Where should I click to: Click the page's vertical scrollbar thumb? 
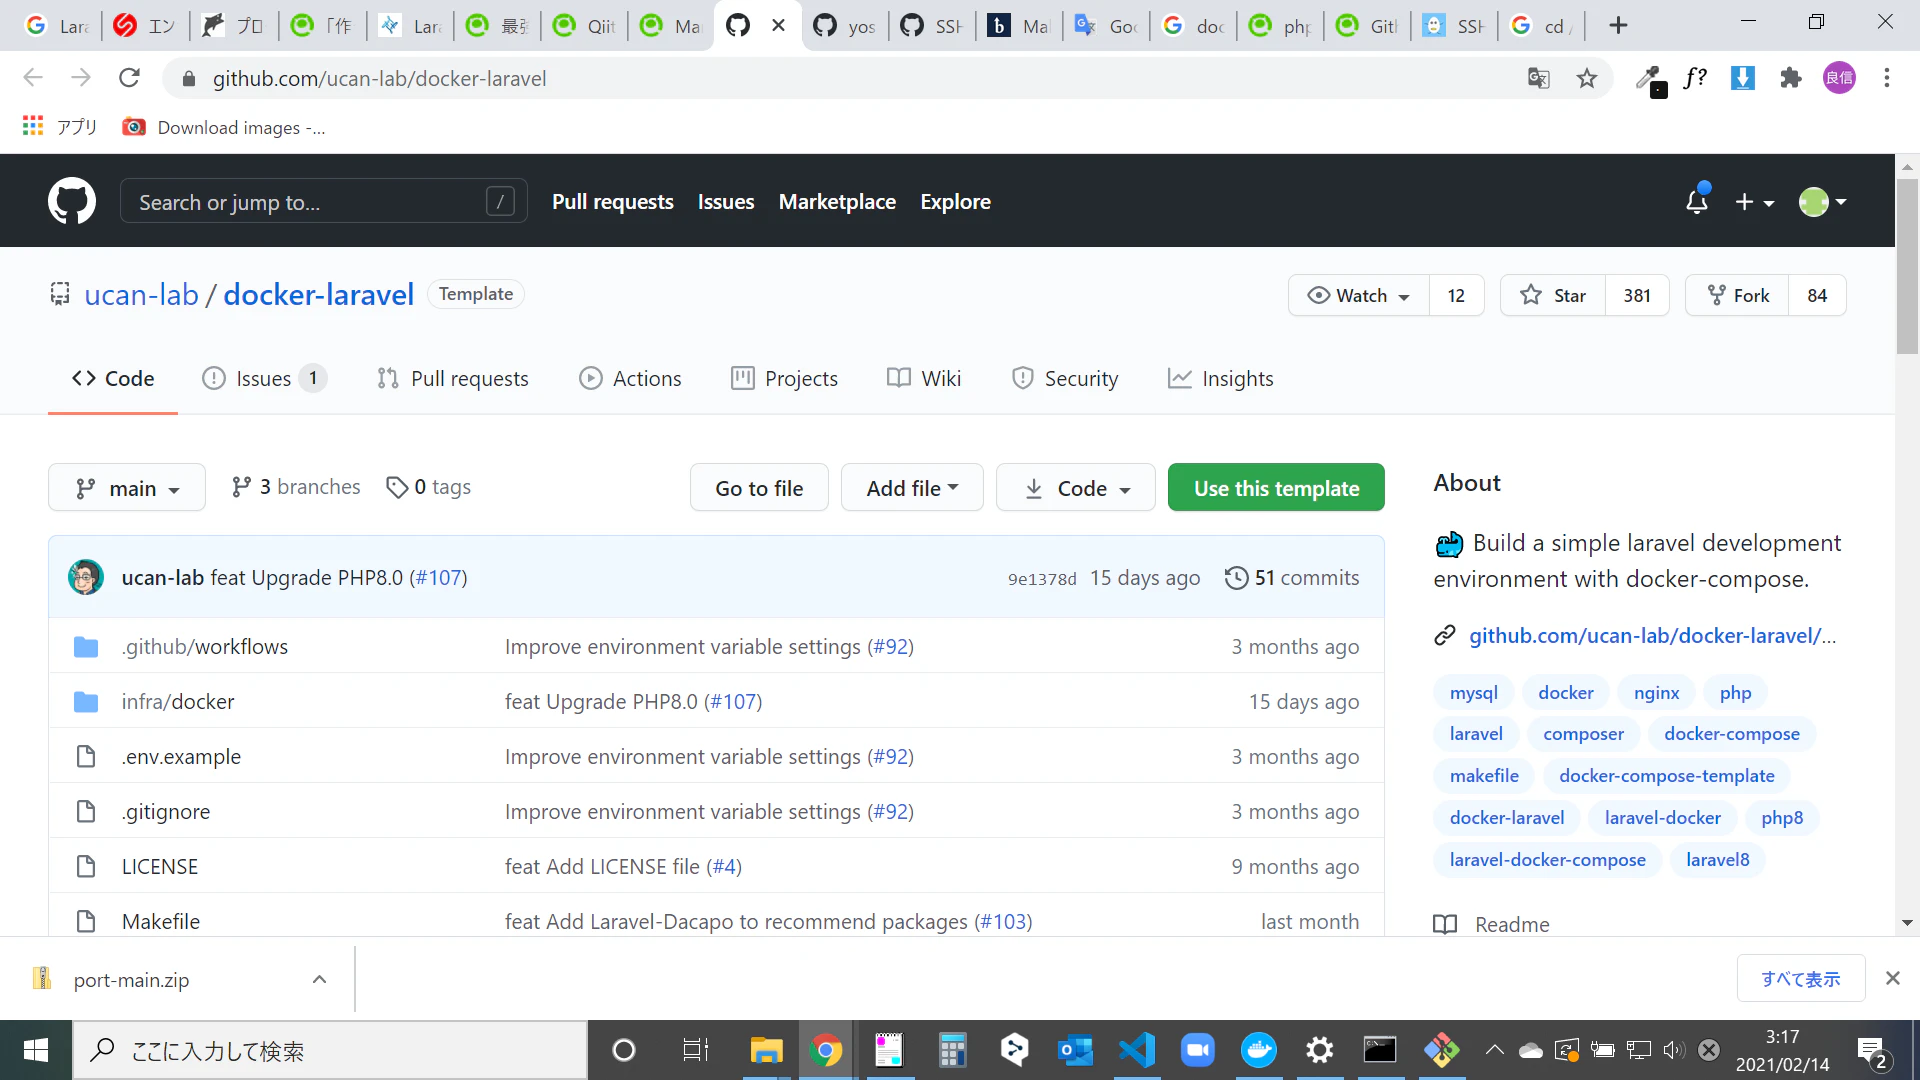click(x=1907, y=265)
